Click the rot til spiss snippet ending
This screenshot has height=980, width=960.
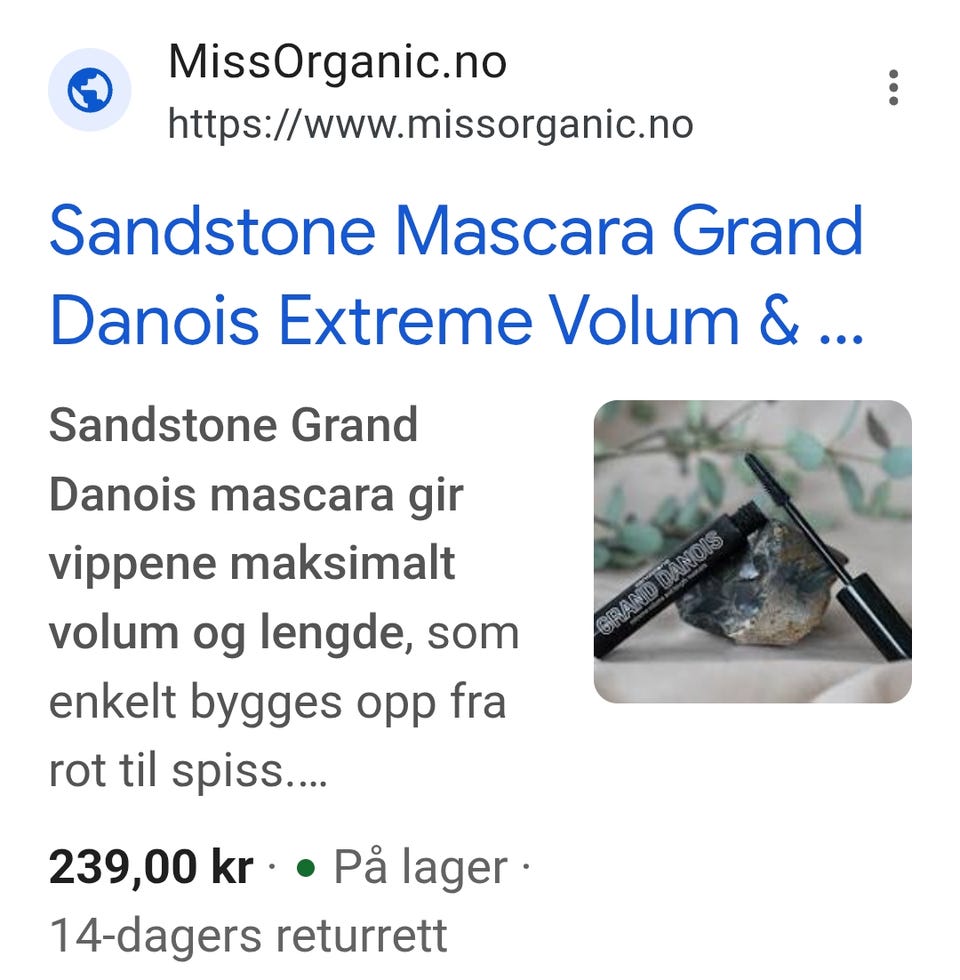tap(188, 771)
